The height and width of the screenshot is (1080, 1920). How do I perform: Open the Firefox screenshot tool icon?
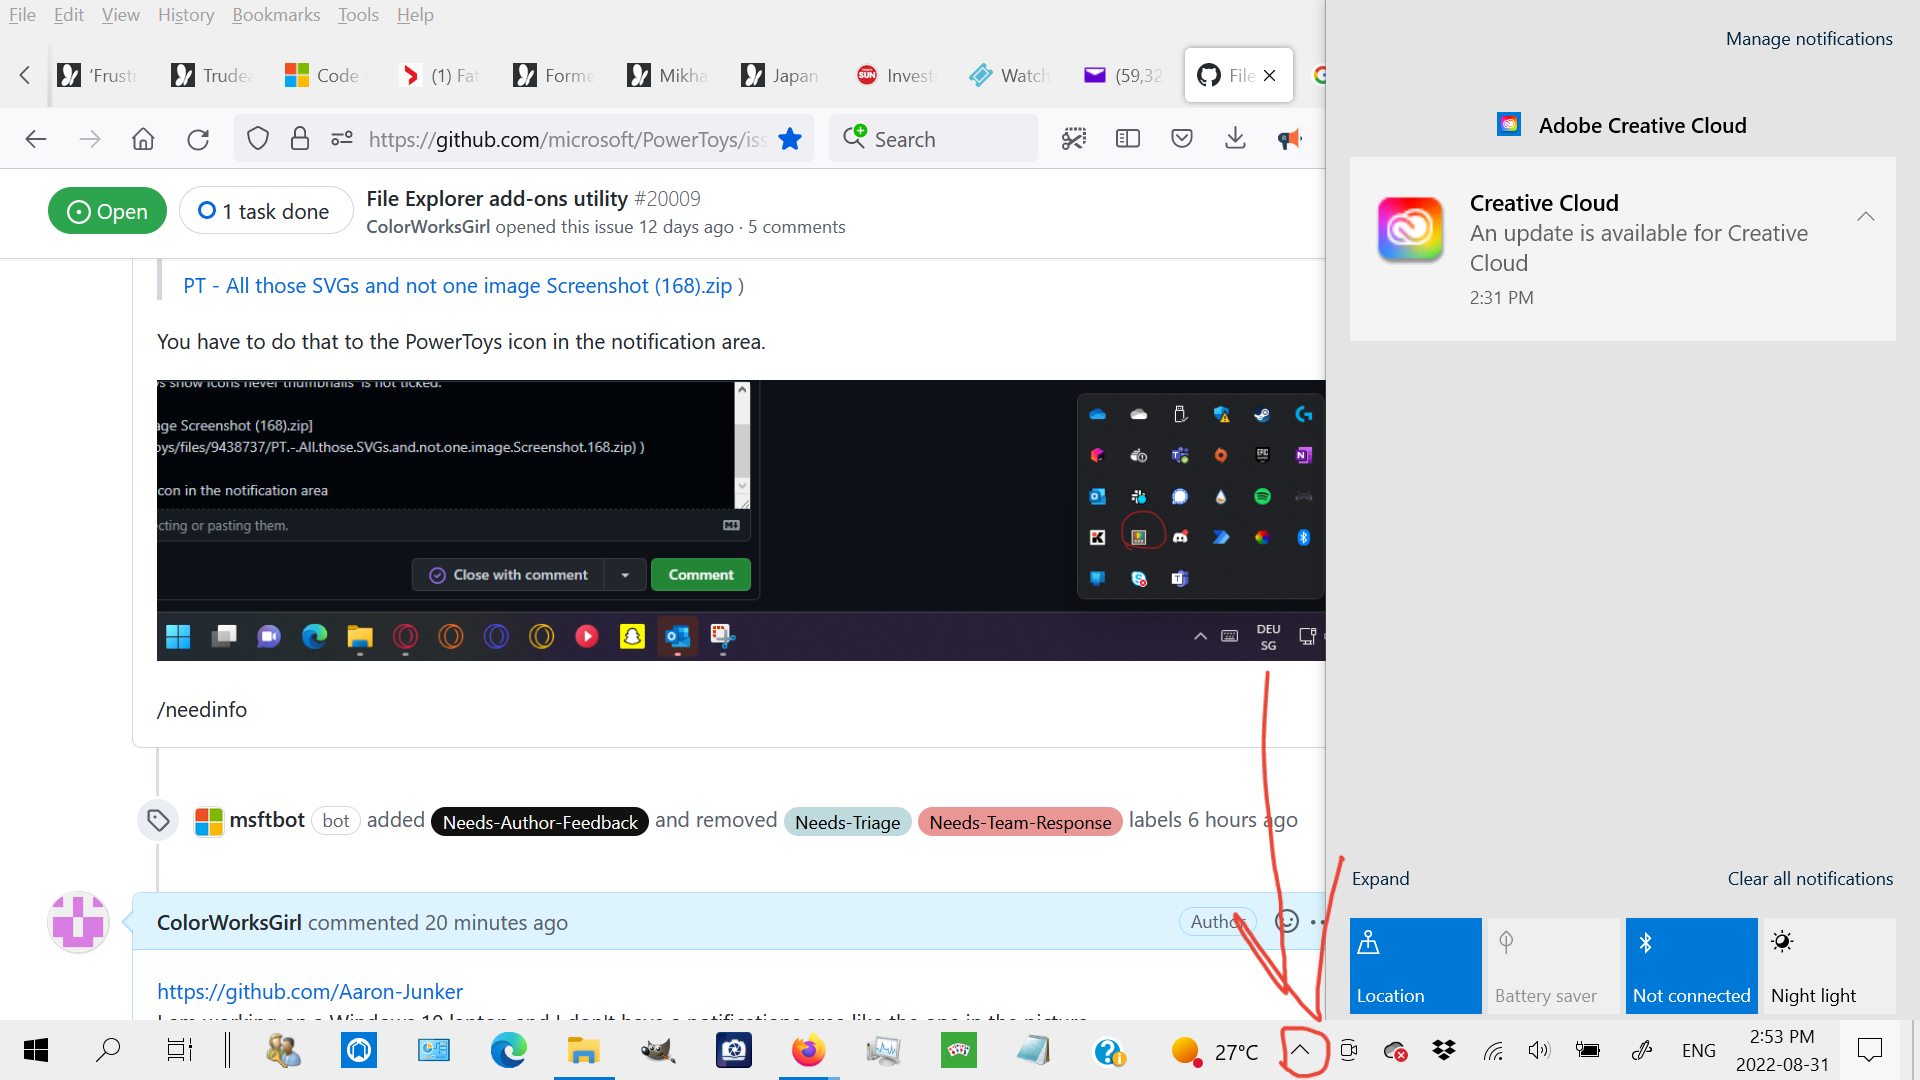(1074, 138)
